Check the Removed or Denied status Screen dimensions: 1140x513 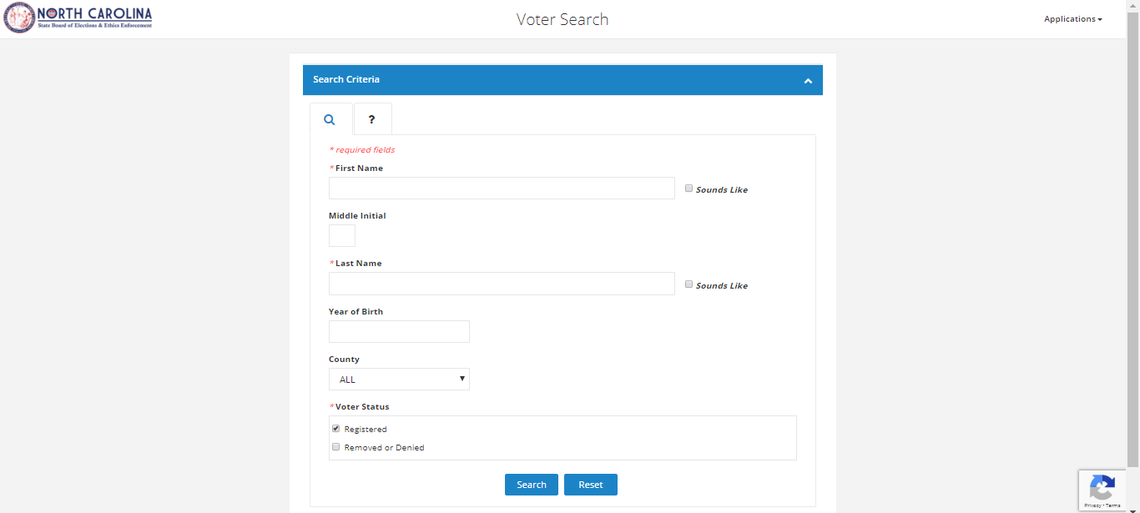pyautogui.click(x=336, y=447)
